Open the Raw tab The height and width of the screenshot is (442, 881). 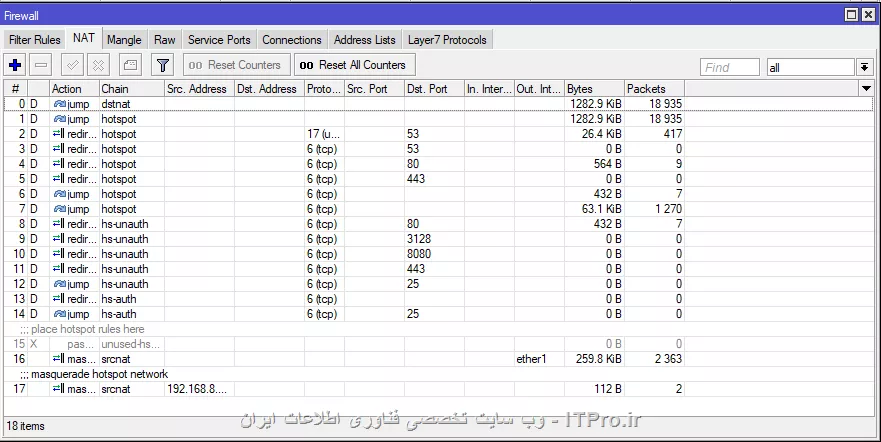[x=165, y=40]
